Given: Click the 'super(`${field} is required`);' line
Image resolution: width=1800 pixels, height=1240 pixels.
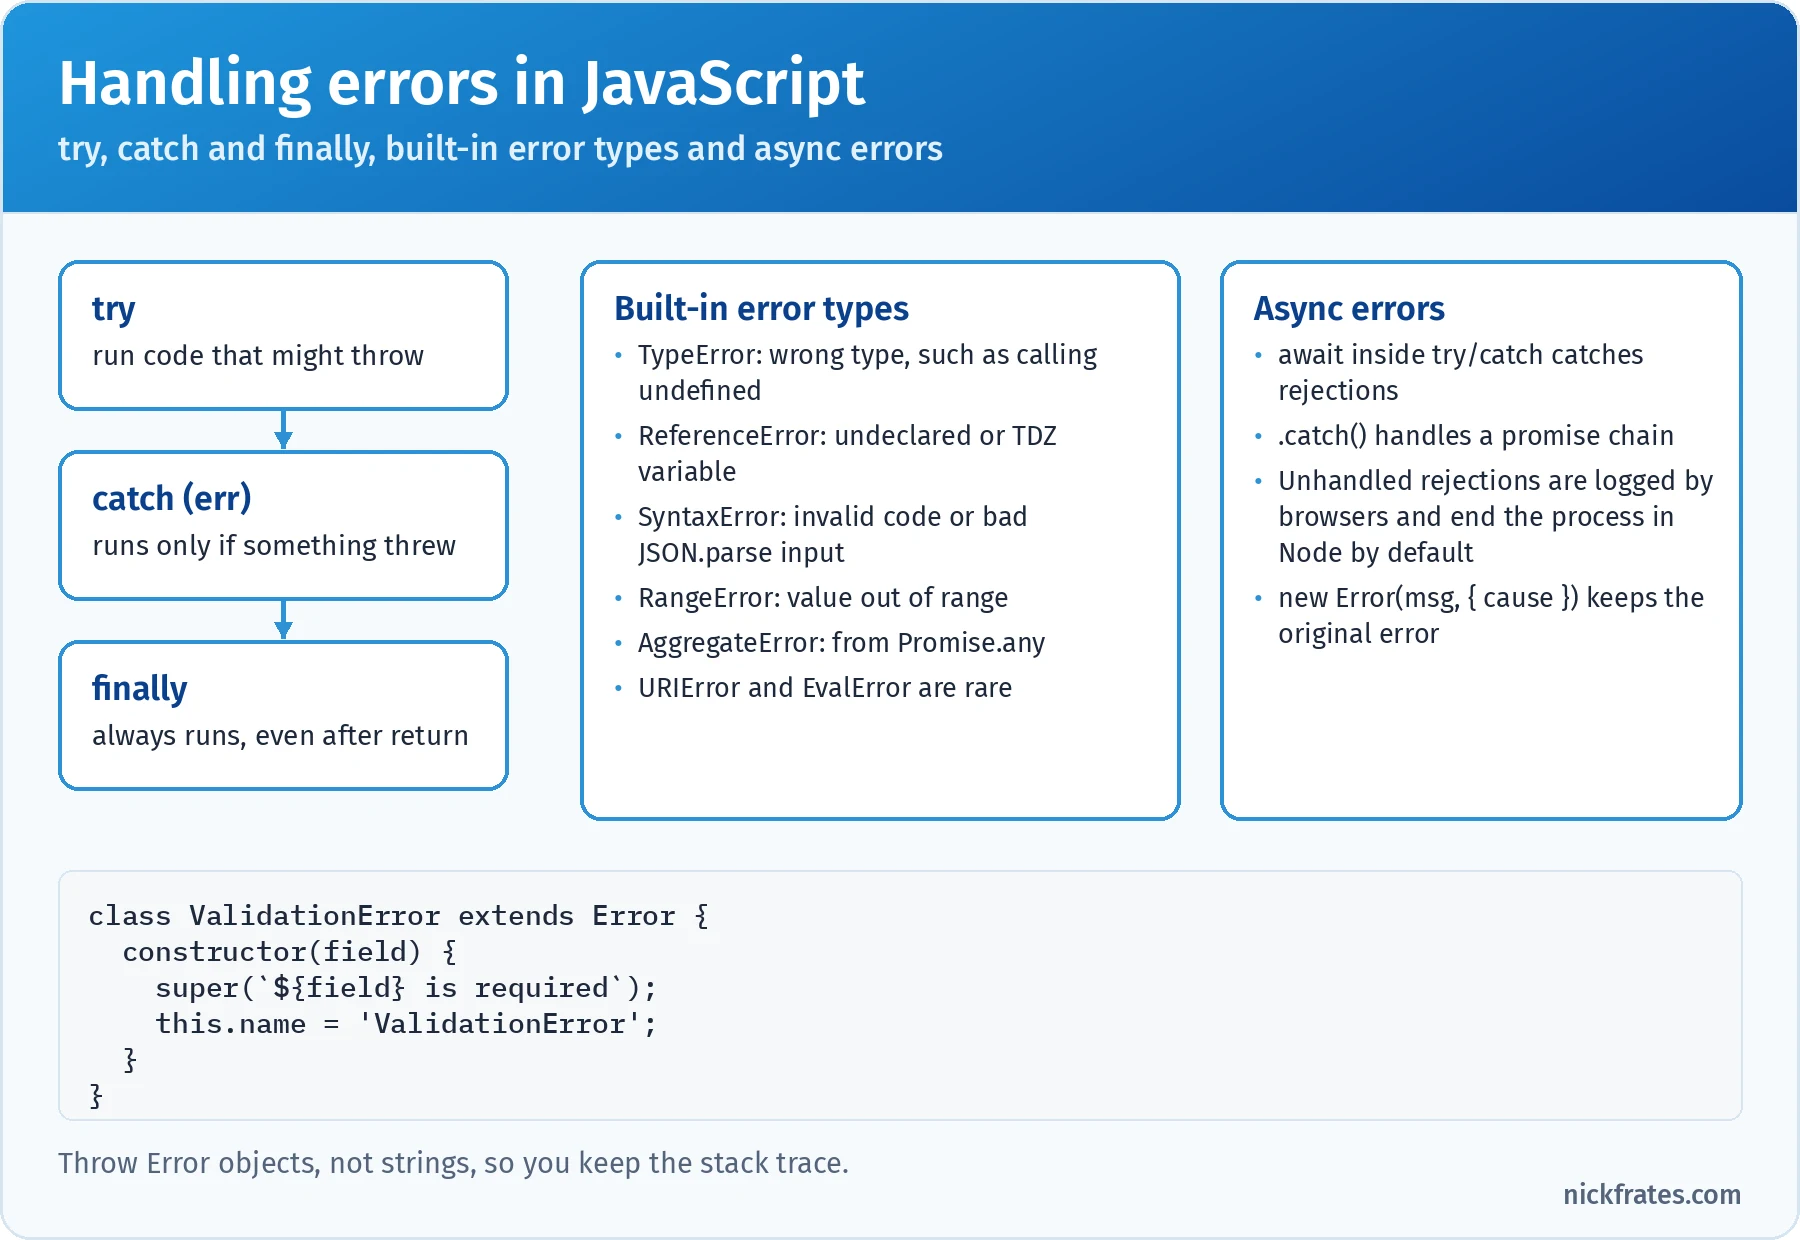Looking at the screenshot, I should pyautogui.click(x=406, y=988).
